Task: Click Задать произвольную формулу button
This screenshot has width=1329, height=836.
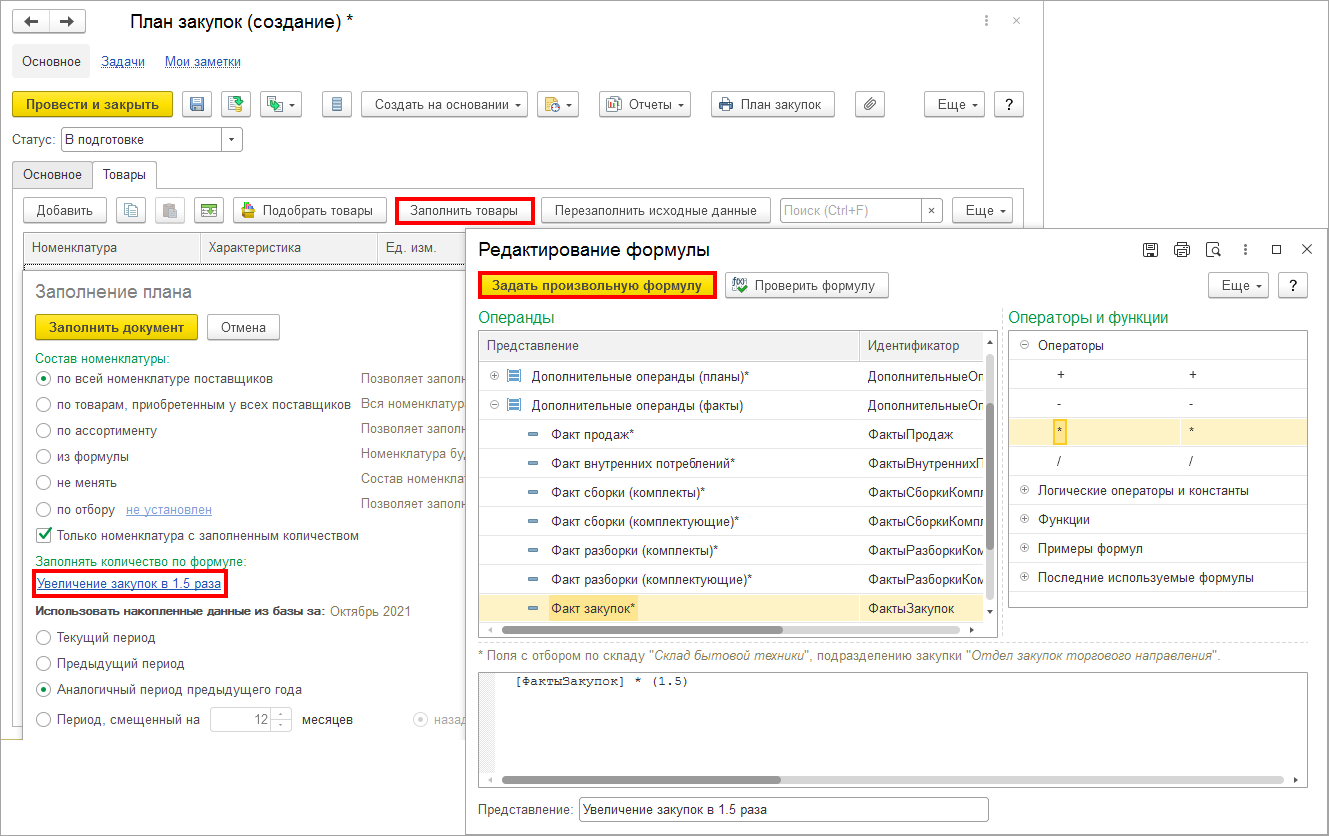Action: 597,285
